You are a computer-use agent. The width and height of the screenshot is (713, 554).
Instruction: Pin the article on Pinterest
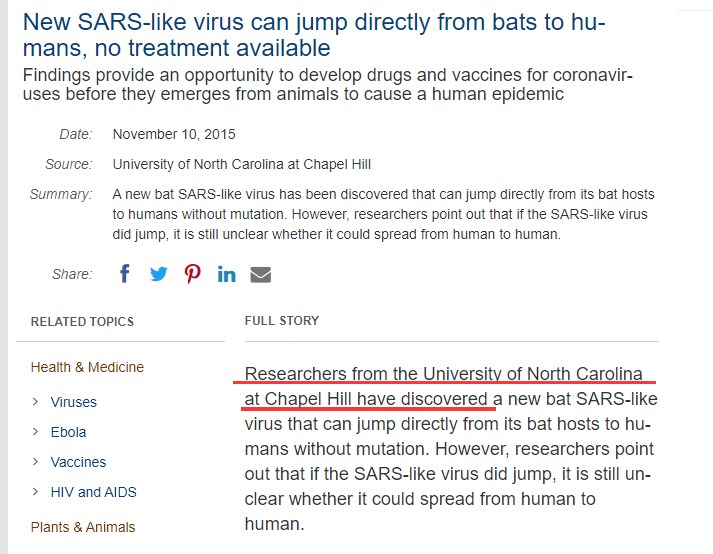[x=193, y=274]
